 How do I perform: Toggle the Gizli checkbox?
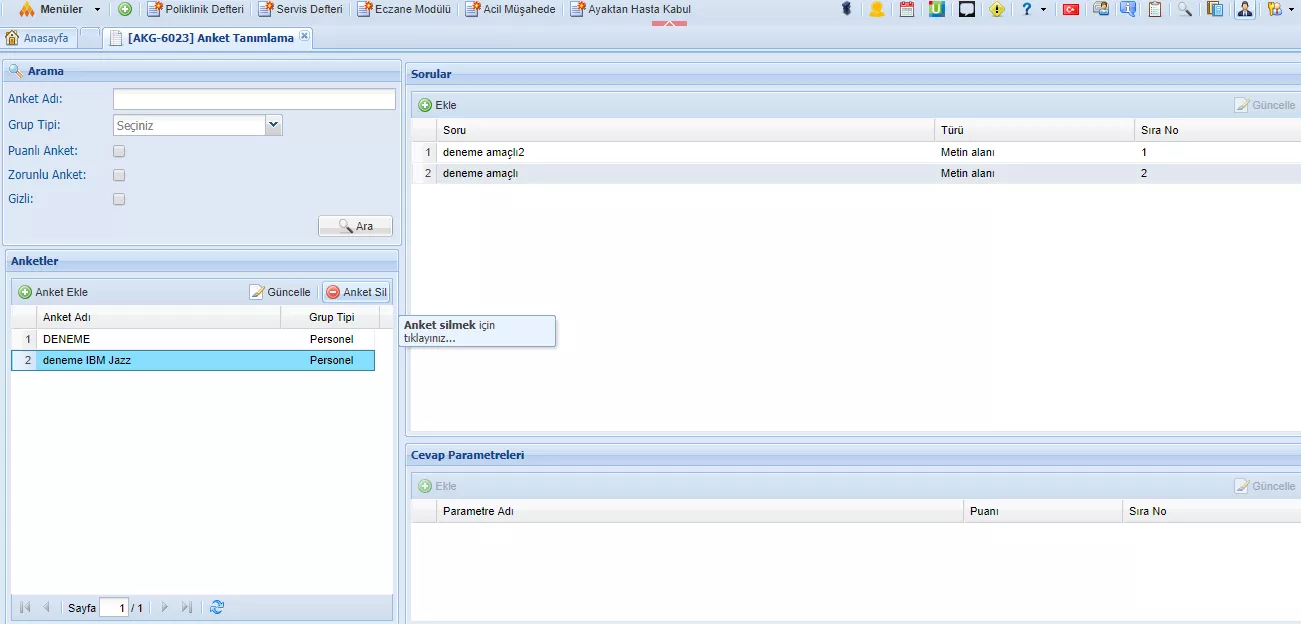119,199
